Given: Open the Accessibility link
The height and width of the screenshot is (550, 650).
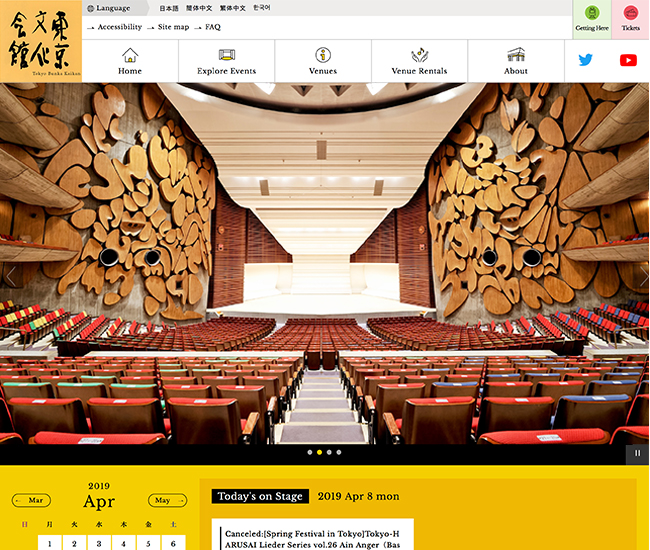Looking at the screenshot, I should [119, 27].
